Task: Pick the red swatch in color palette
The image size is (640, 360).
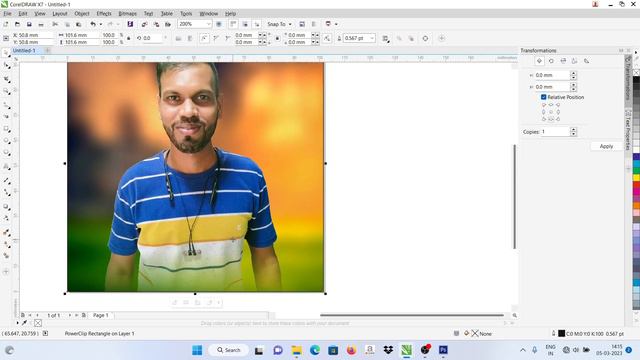Action: tap(636, 185)
